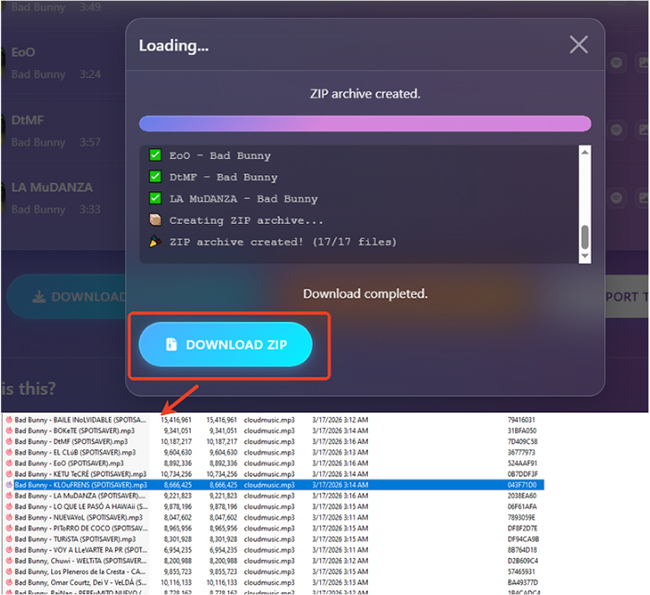Screen dimensions: 650x595
Task: Click the file icon of PIToRRO DE COCO file
Action: point(9,528)
